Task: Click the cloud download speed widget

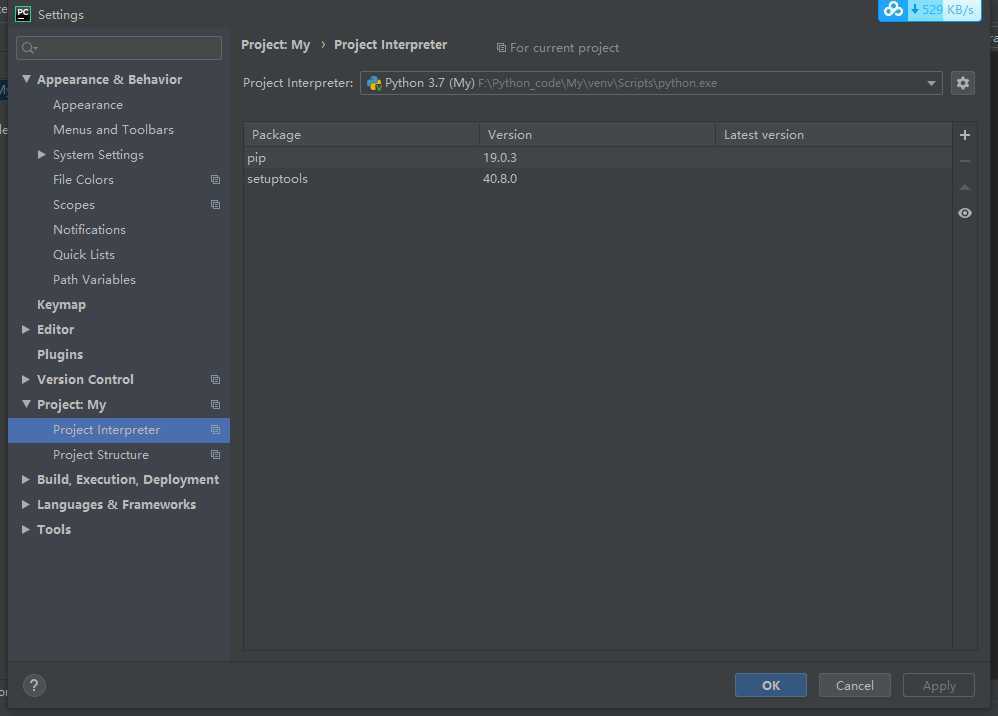Action: tap(929, 10)
